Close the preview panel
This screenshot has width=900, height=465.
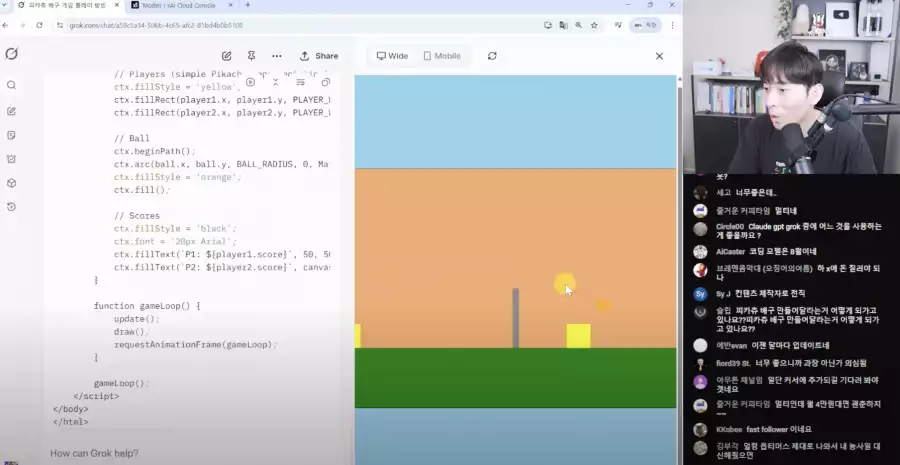coord(659,56)
